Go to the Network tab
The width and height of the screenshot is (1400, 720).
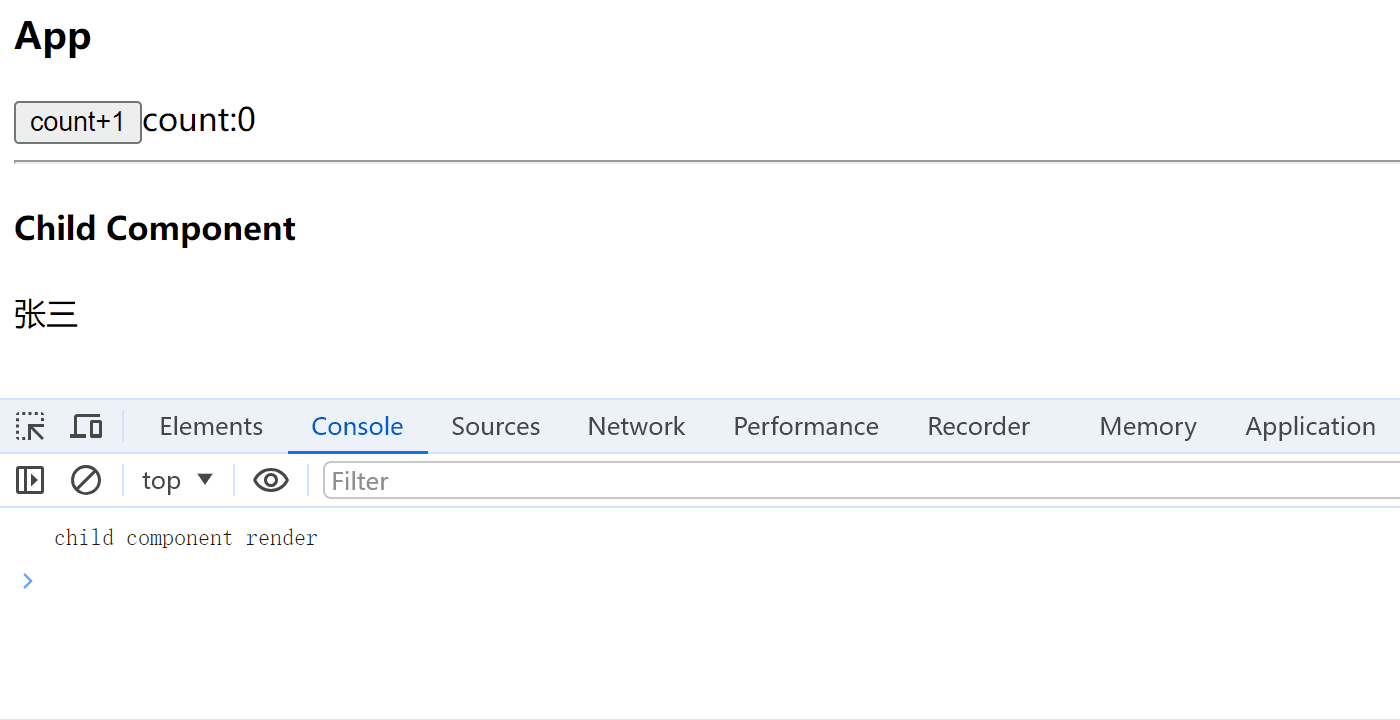636,427
